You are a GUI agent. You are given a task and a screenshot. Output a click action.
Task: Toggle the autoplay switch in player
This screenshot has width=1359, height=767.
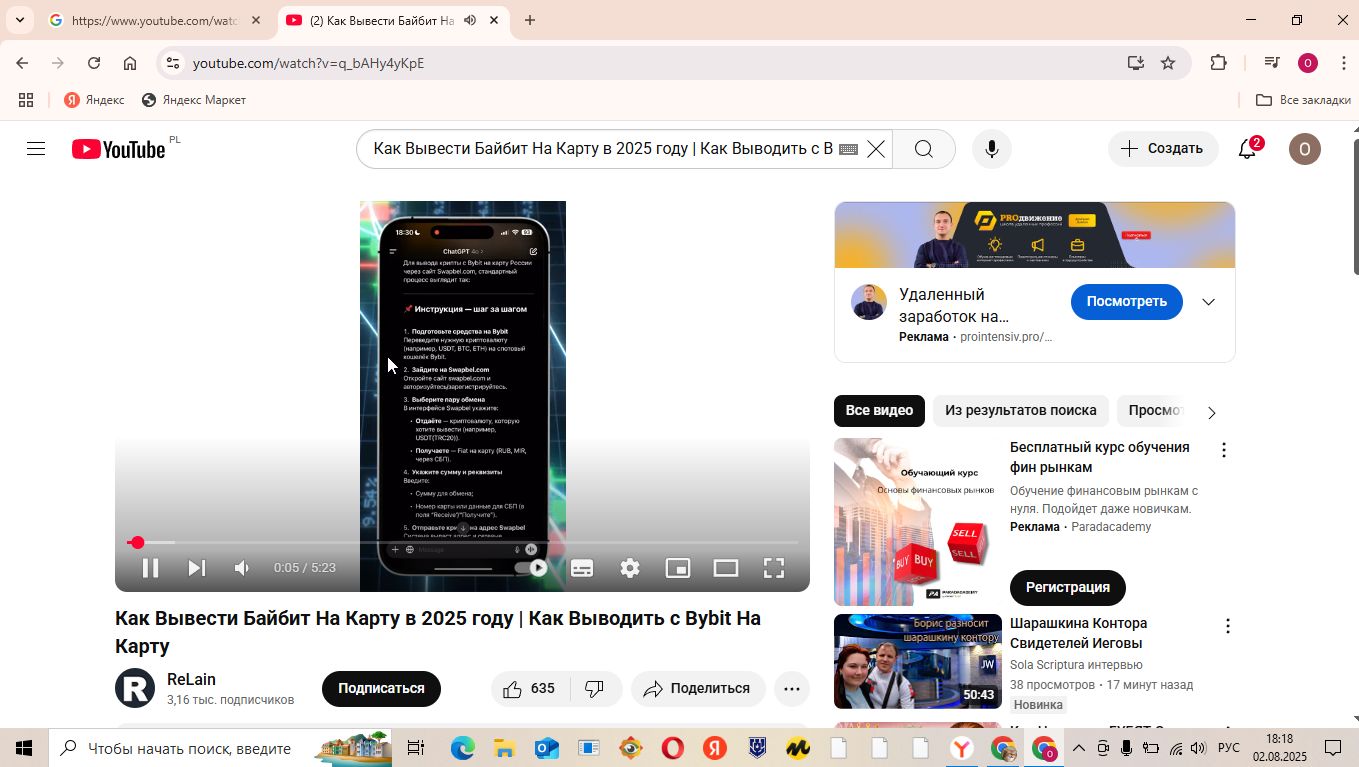pos(531,568)
